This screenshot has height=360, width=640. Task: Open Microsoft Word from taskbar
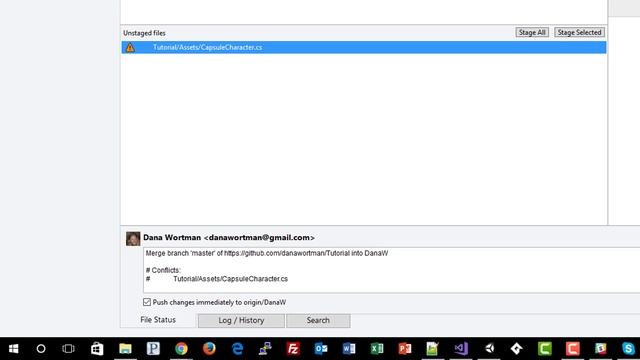[x=349, y=349]
